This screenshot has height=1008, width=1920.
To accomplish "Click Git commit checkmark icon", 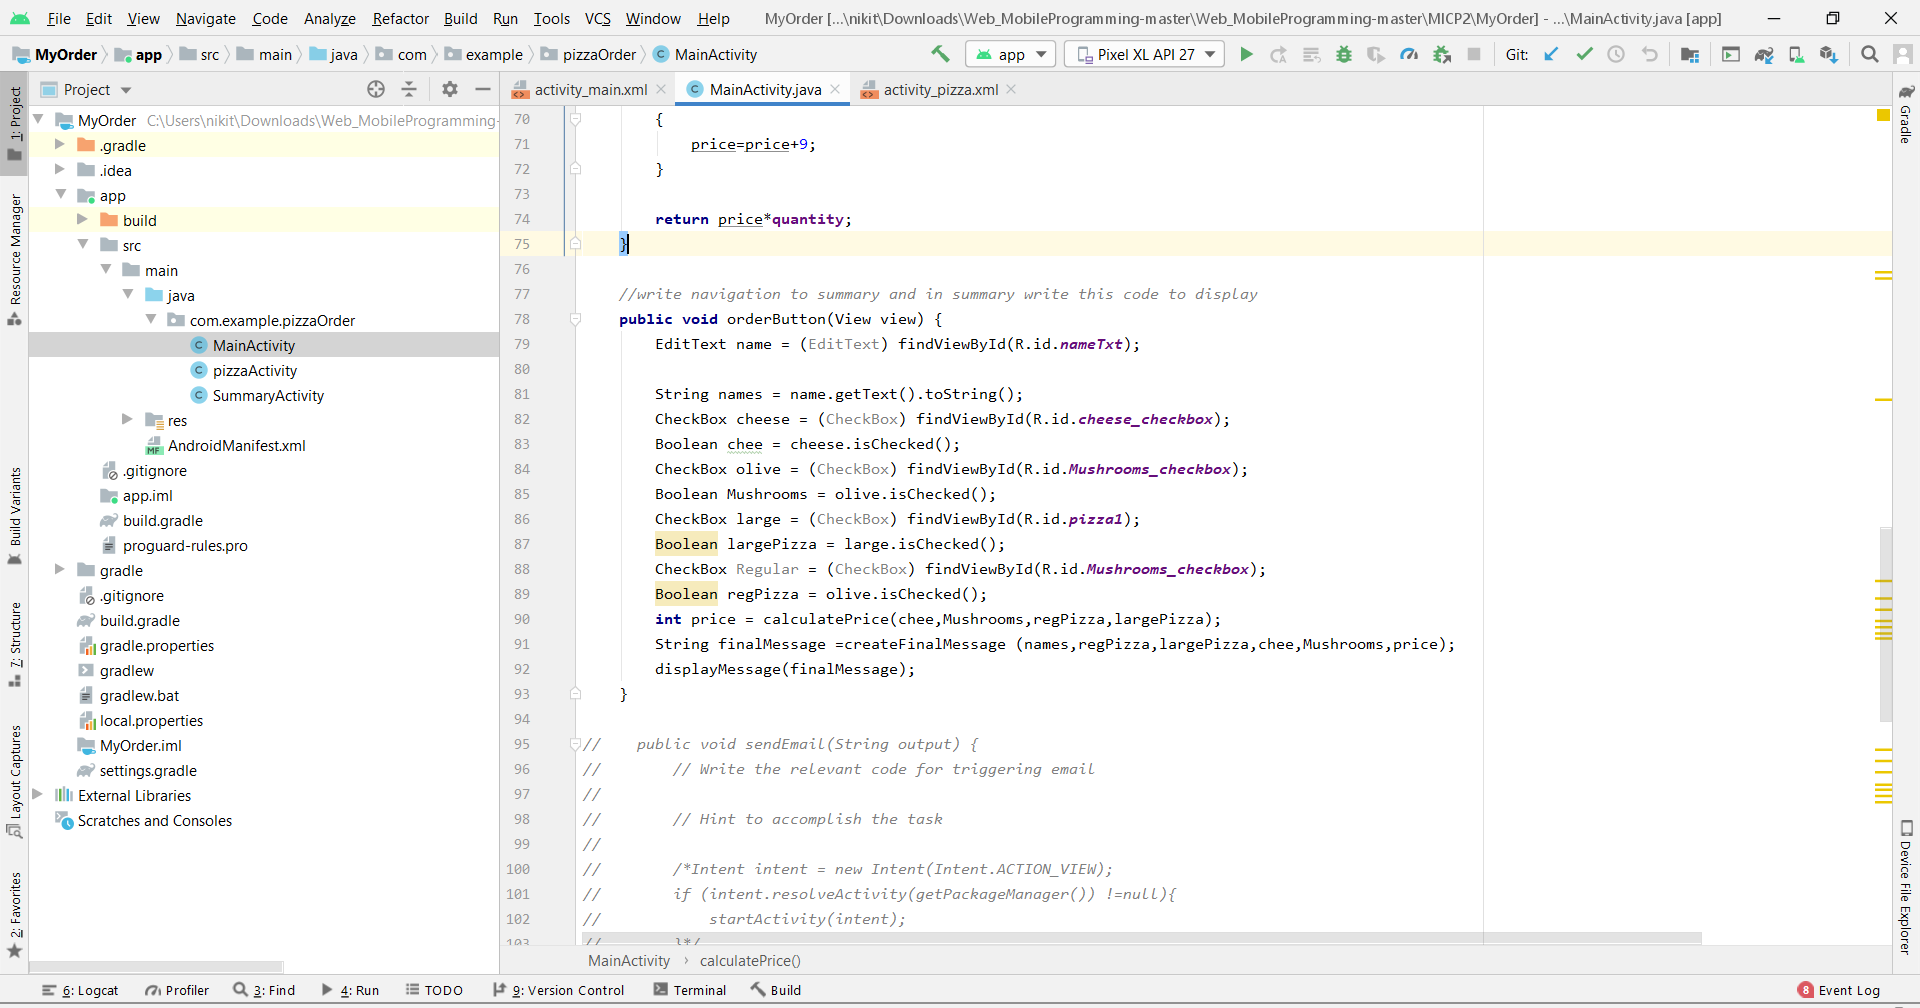I will point(1584,54).
